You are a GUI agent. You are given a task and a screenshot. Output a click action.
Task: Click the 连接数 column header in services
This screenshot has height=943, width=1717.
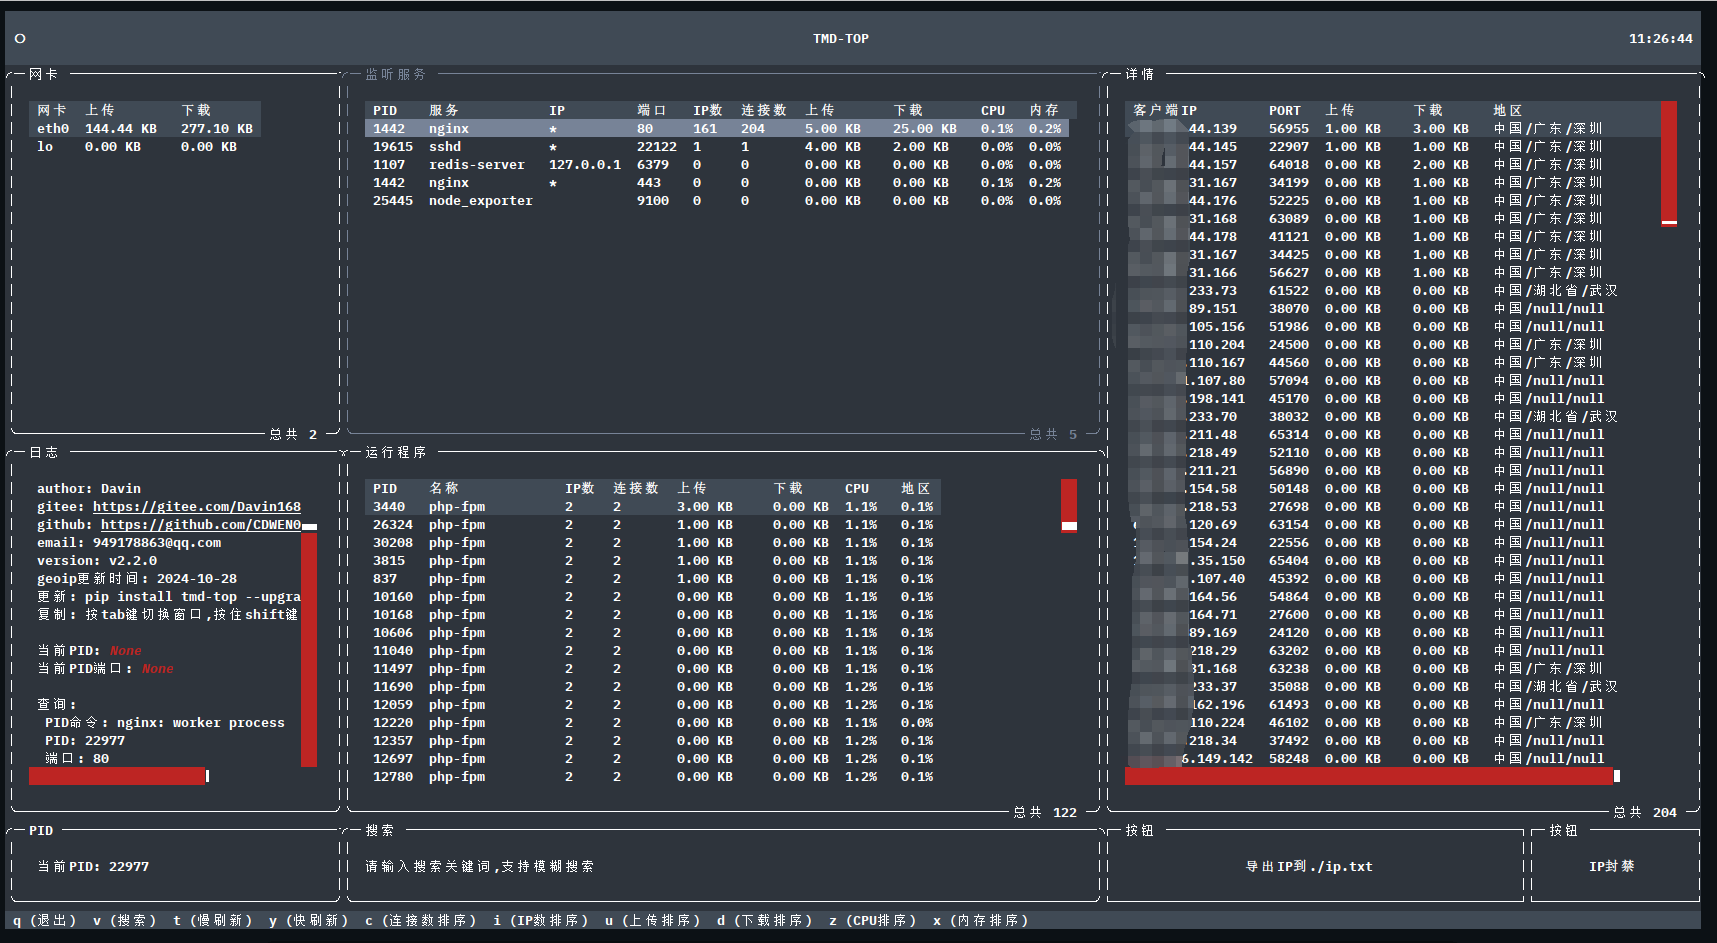[x=764, y=111]
